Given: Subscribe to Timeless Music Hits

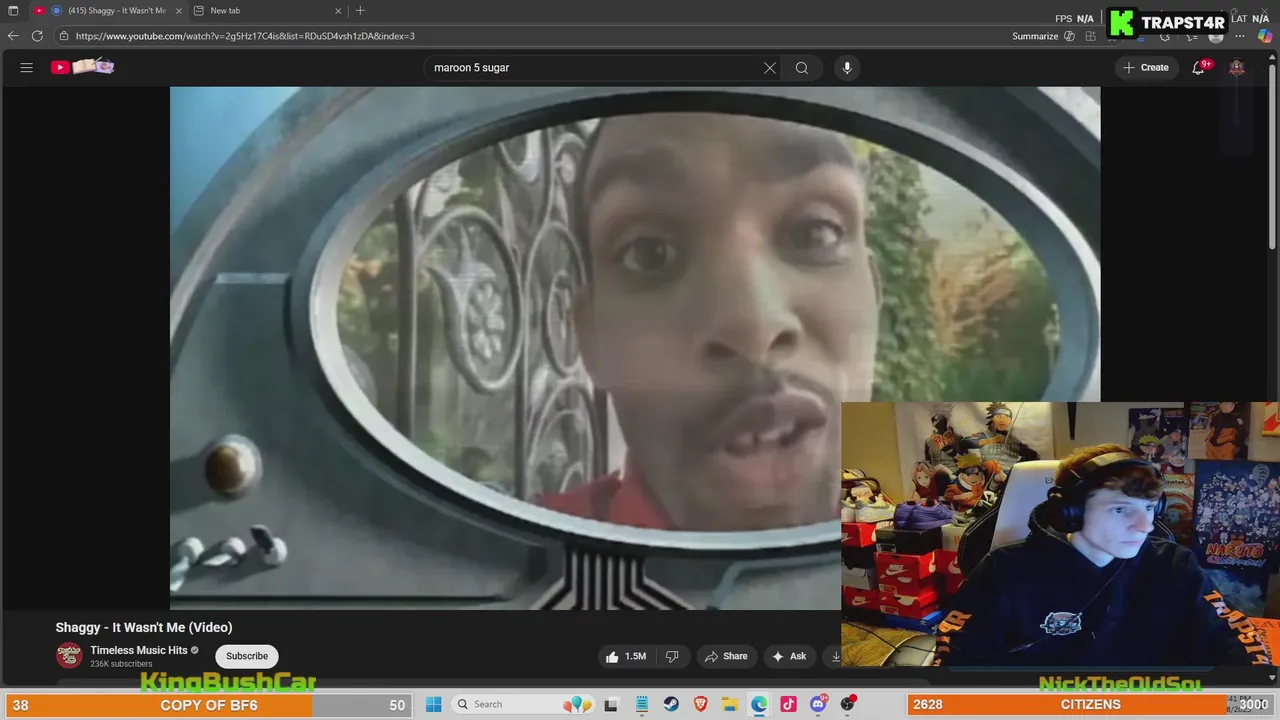Looking at the screenshot, I should pyautogui.click(x=247, y=656).
